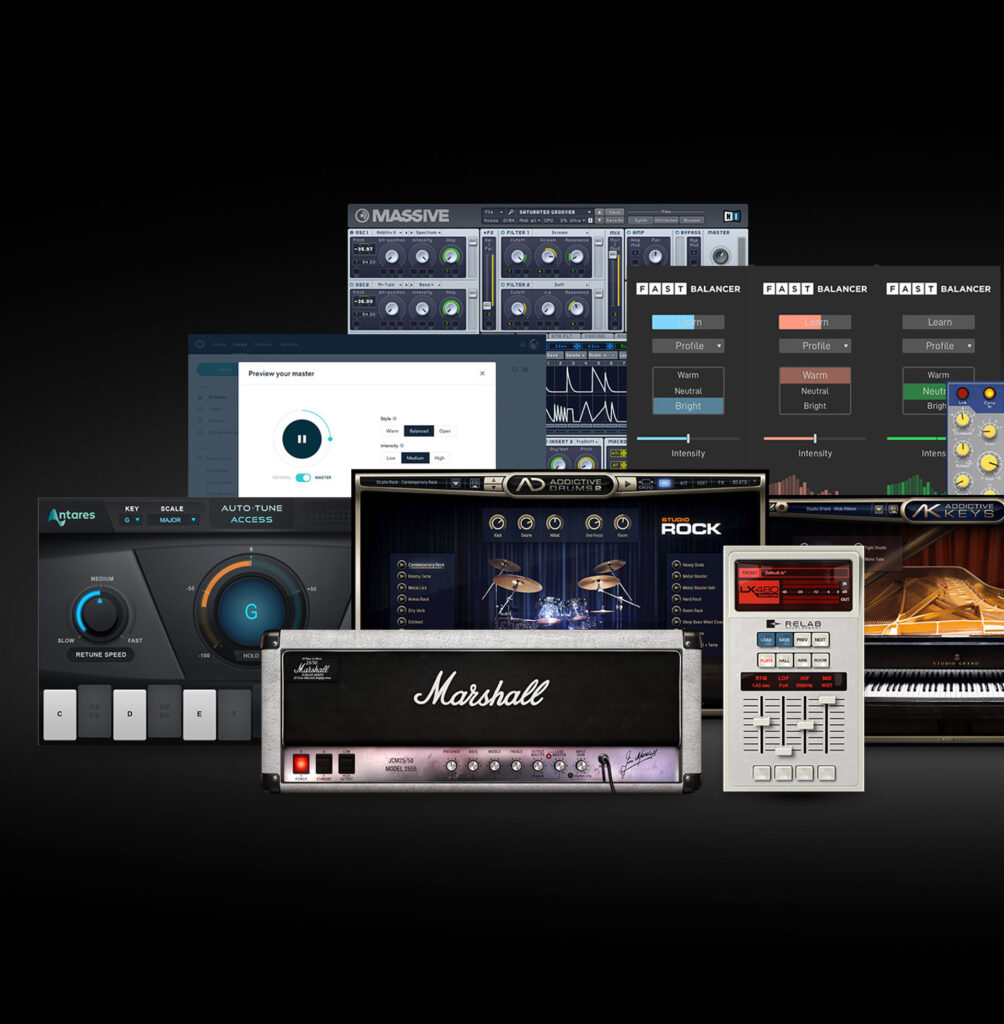Toggle the Original/Master switch
The height and width of the screenshot is (1024, 1004).
302,477
